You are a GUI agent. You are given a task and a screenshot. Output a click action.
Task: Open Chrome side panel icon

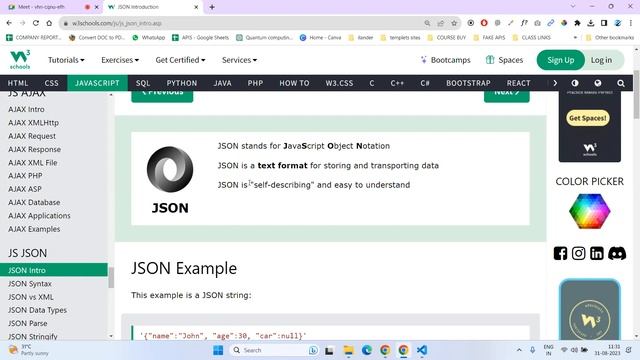point(604,23)
